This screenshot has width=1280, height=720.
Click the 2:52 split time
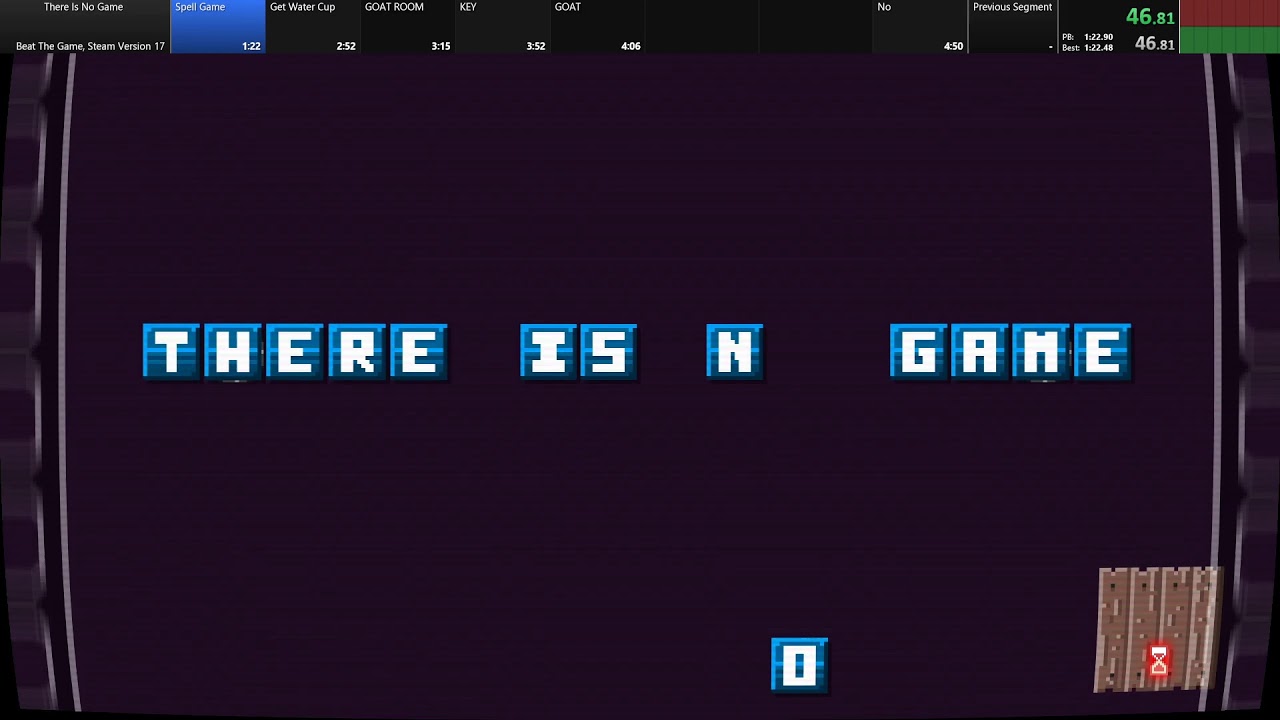346,46
